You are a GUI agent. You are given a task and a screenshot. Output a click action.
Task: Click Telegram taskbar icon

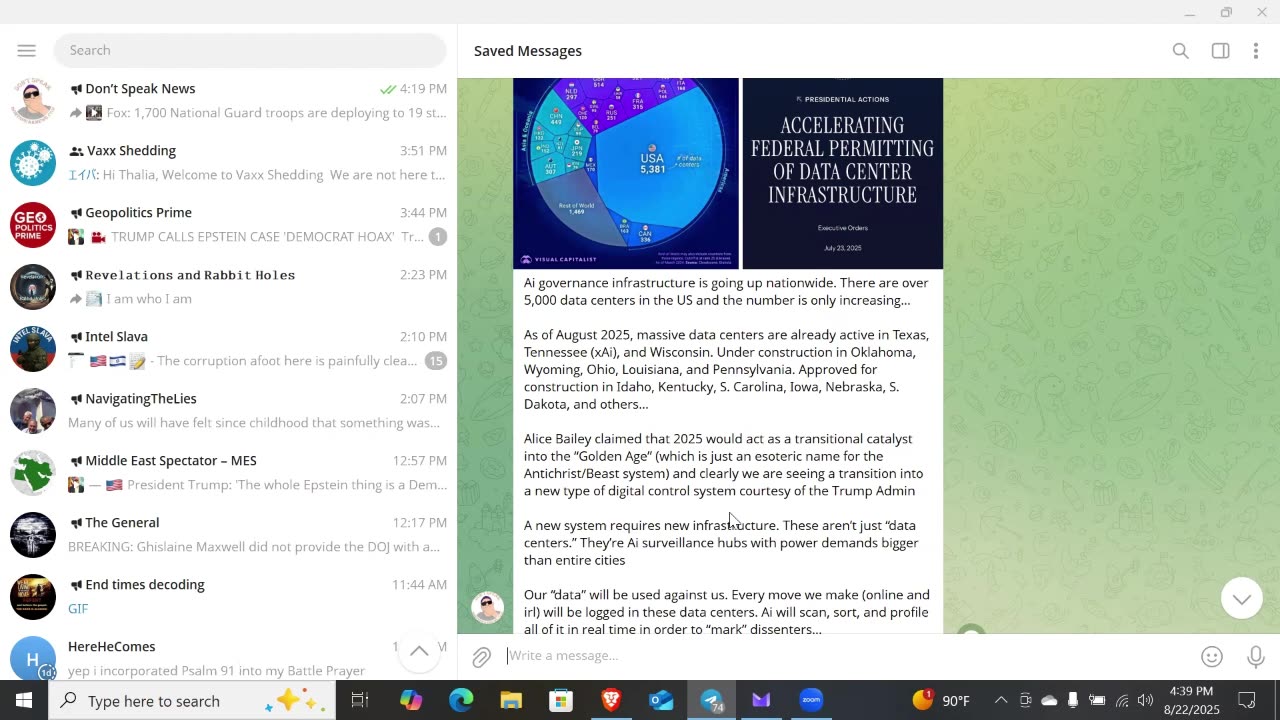[712, 701]
